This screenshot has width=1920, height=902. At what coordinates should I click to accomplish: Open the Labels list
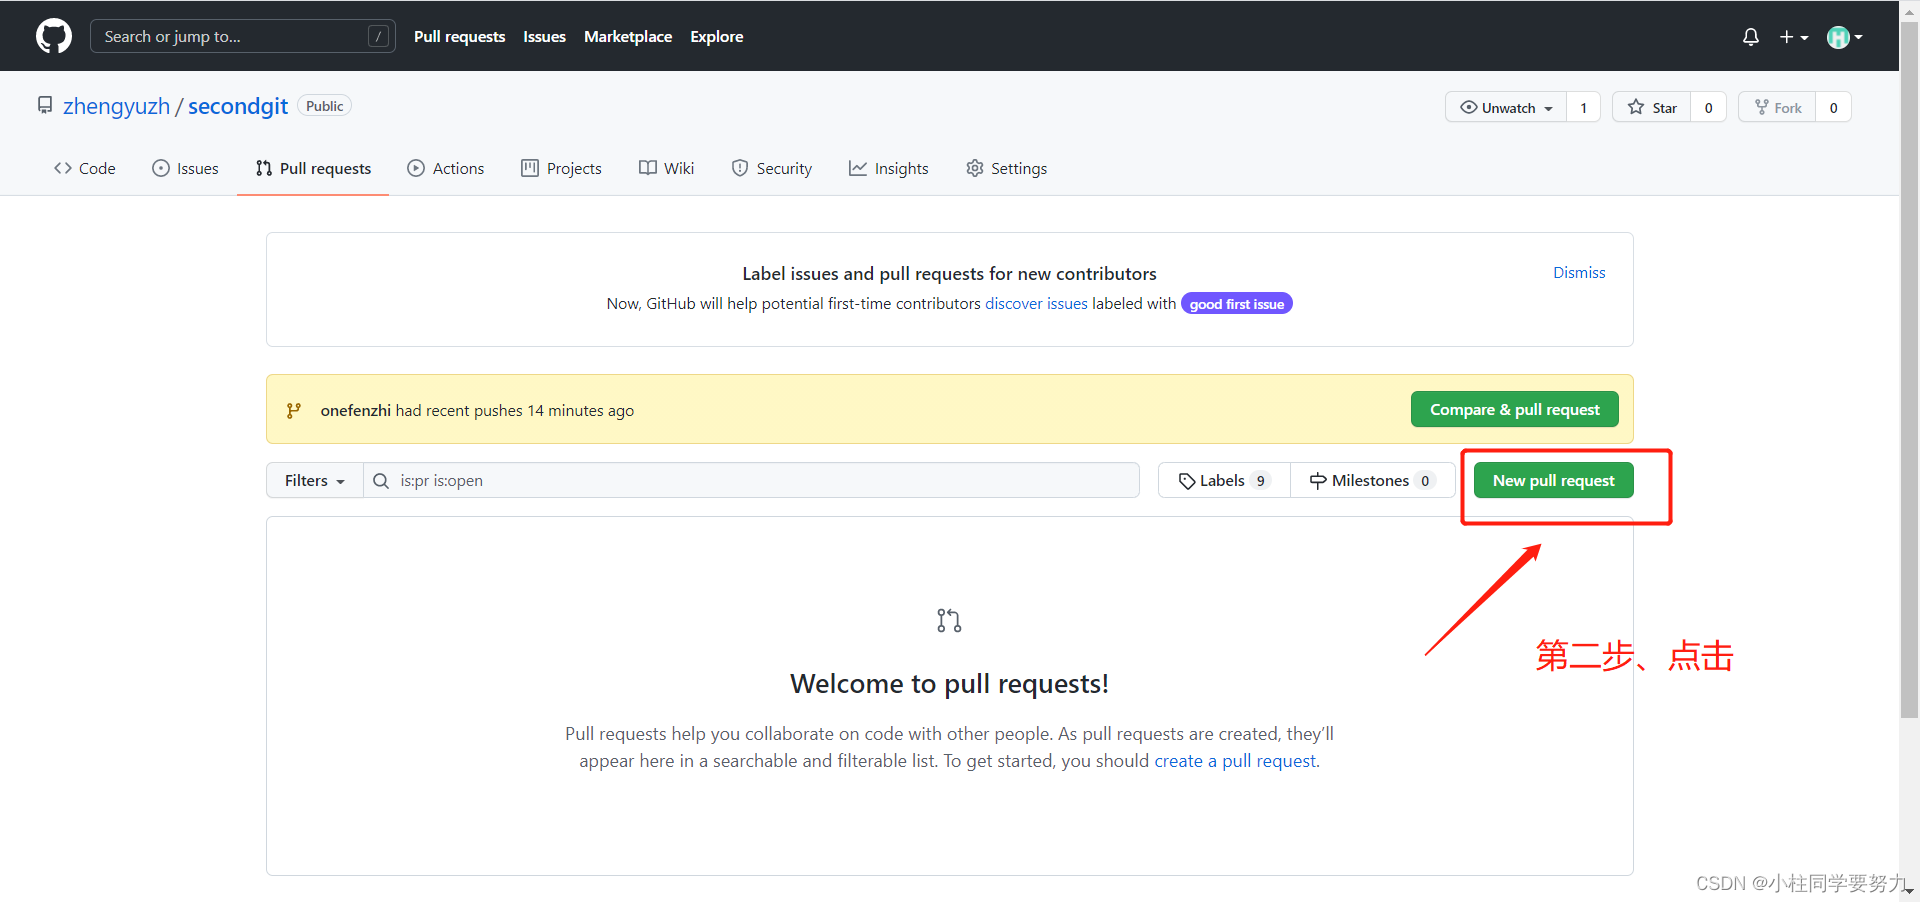pyautogui.click(x=1223, y=481)
